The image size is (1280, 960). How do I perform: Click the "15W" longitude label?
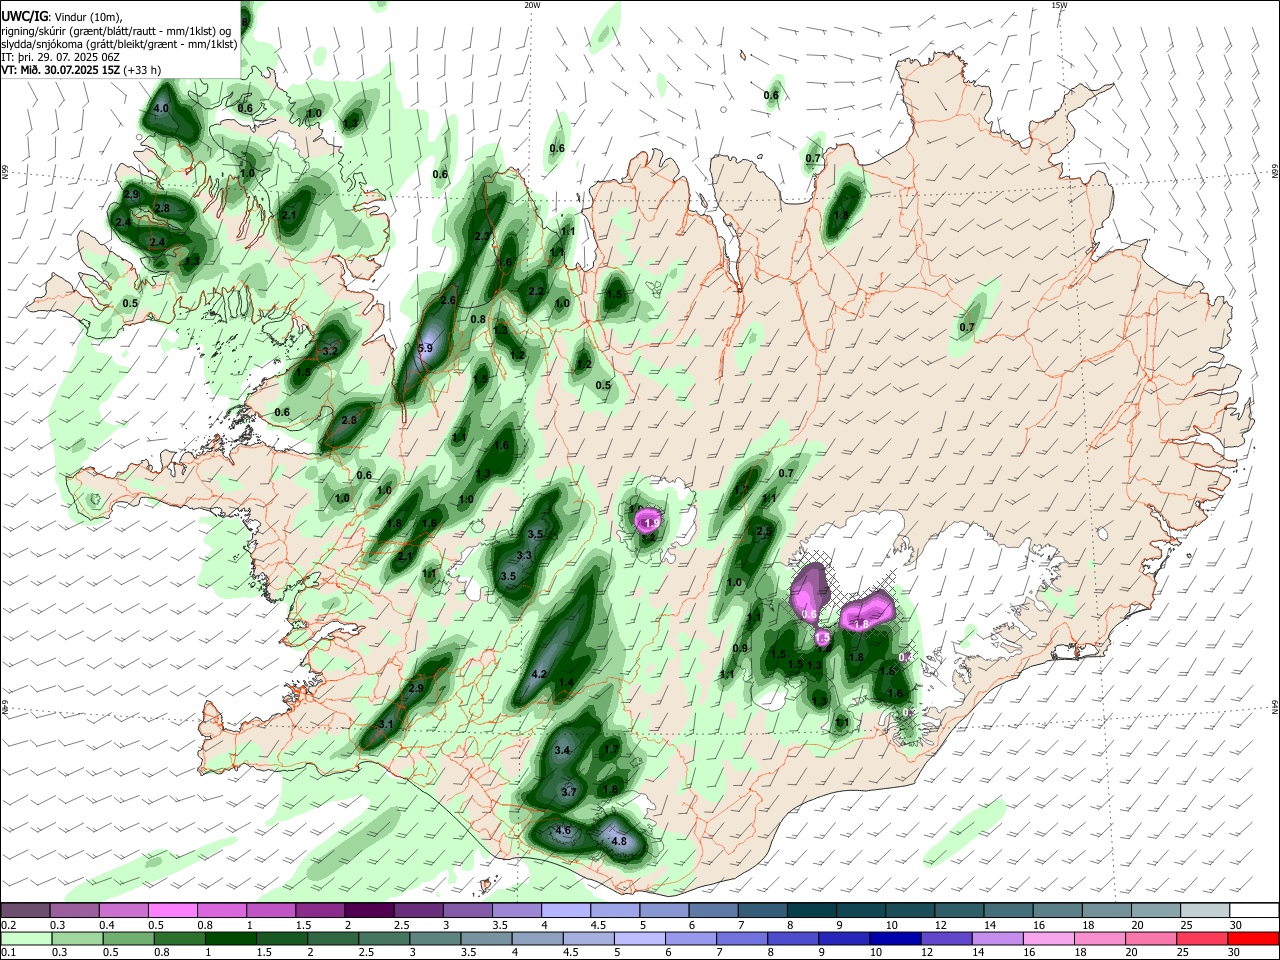click(x=1058, y=5)
